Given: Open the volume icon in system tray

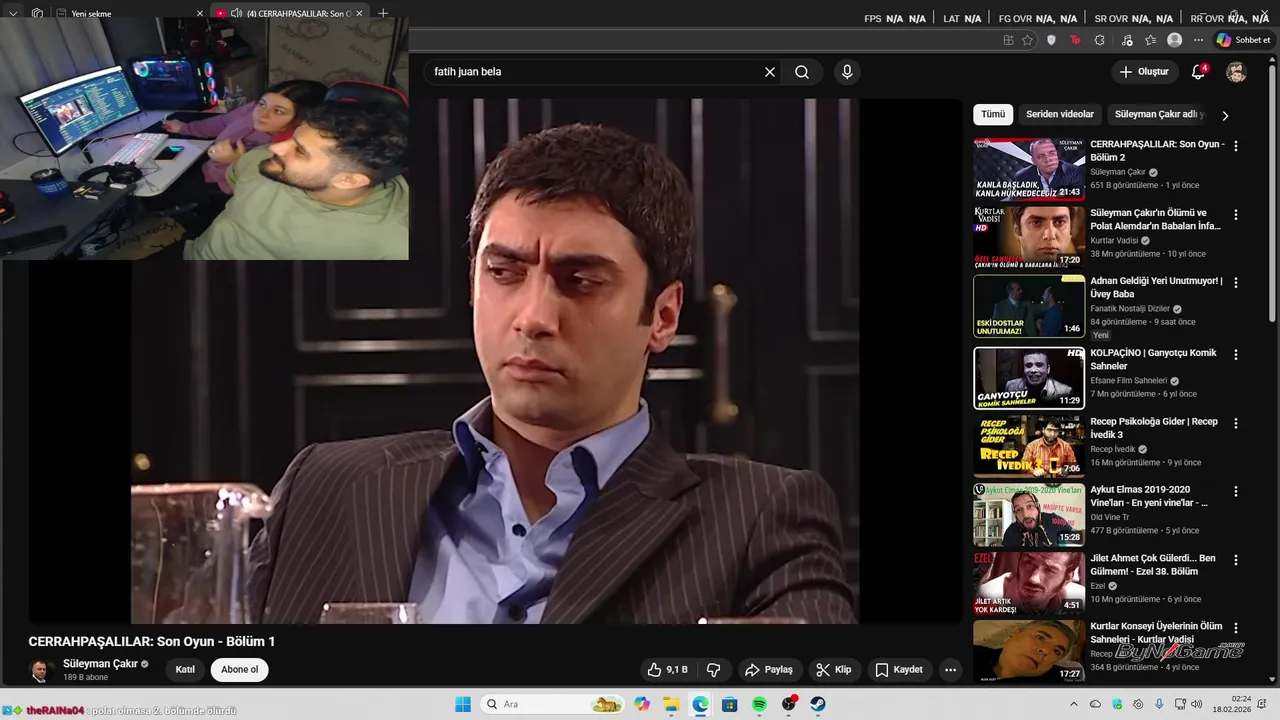Looking at the screenshot, I should [1196, 704].
